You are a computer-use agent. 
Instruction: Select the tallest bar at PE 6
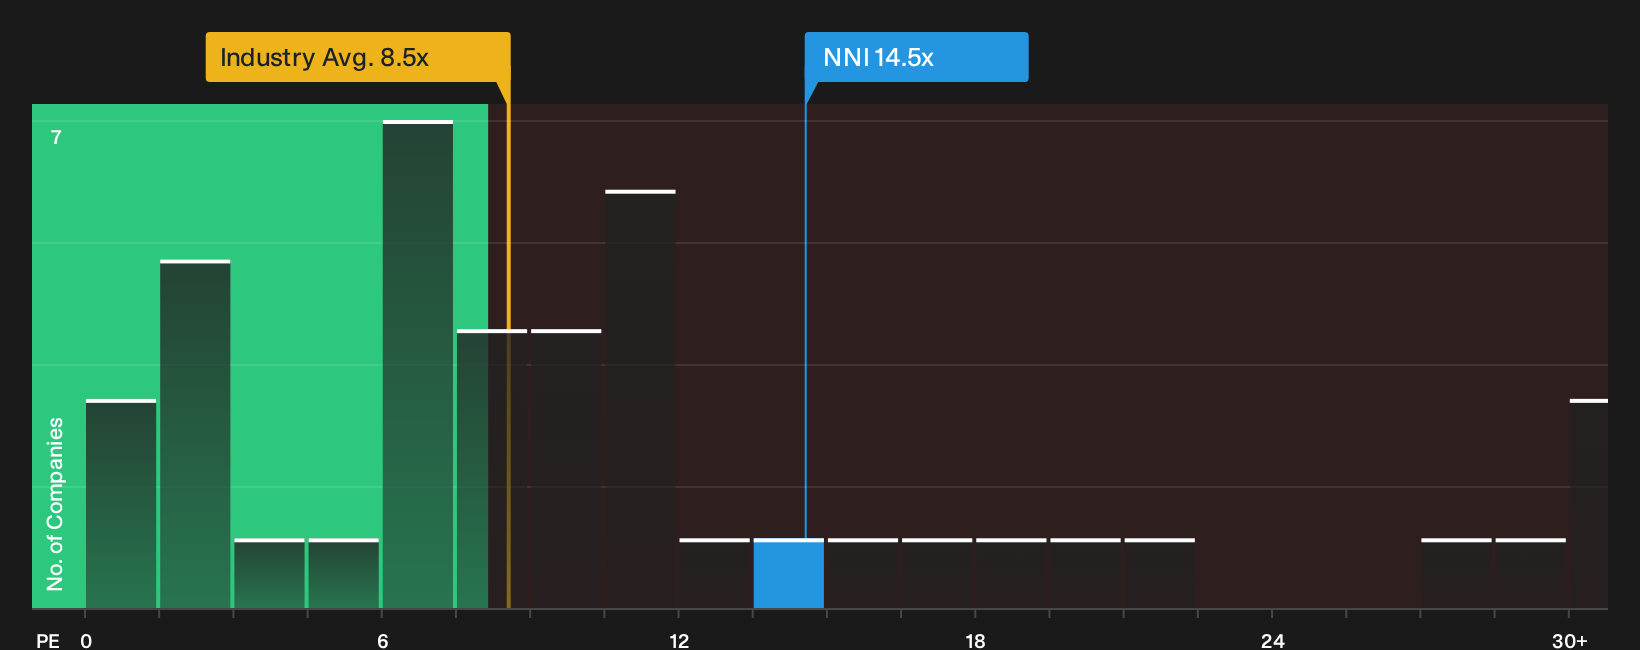(418, 364)
